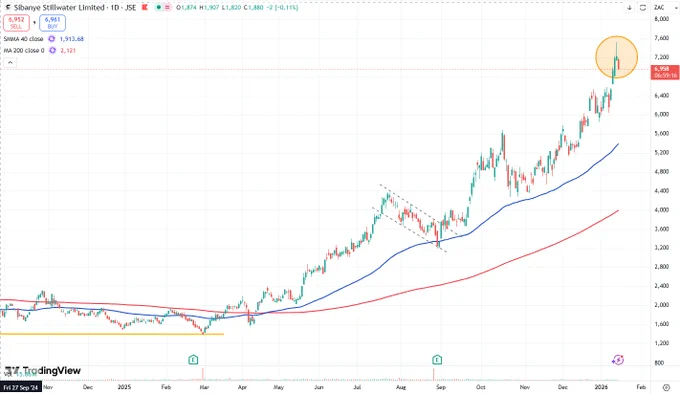680x394 pixels.
Task: Click the BUY 6,961 button
Action: (52, 23)
